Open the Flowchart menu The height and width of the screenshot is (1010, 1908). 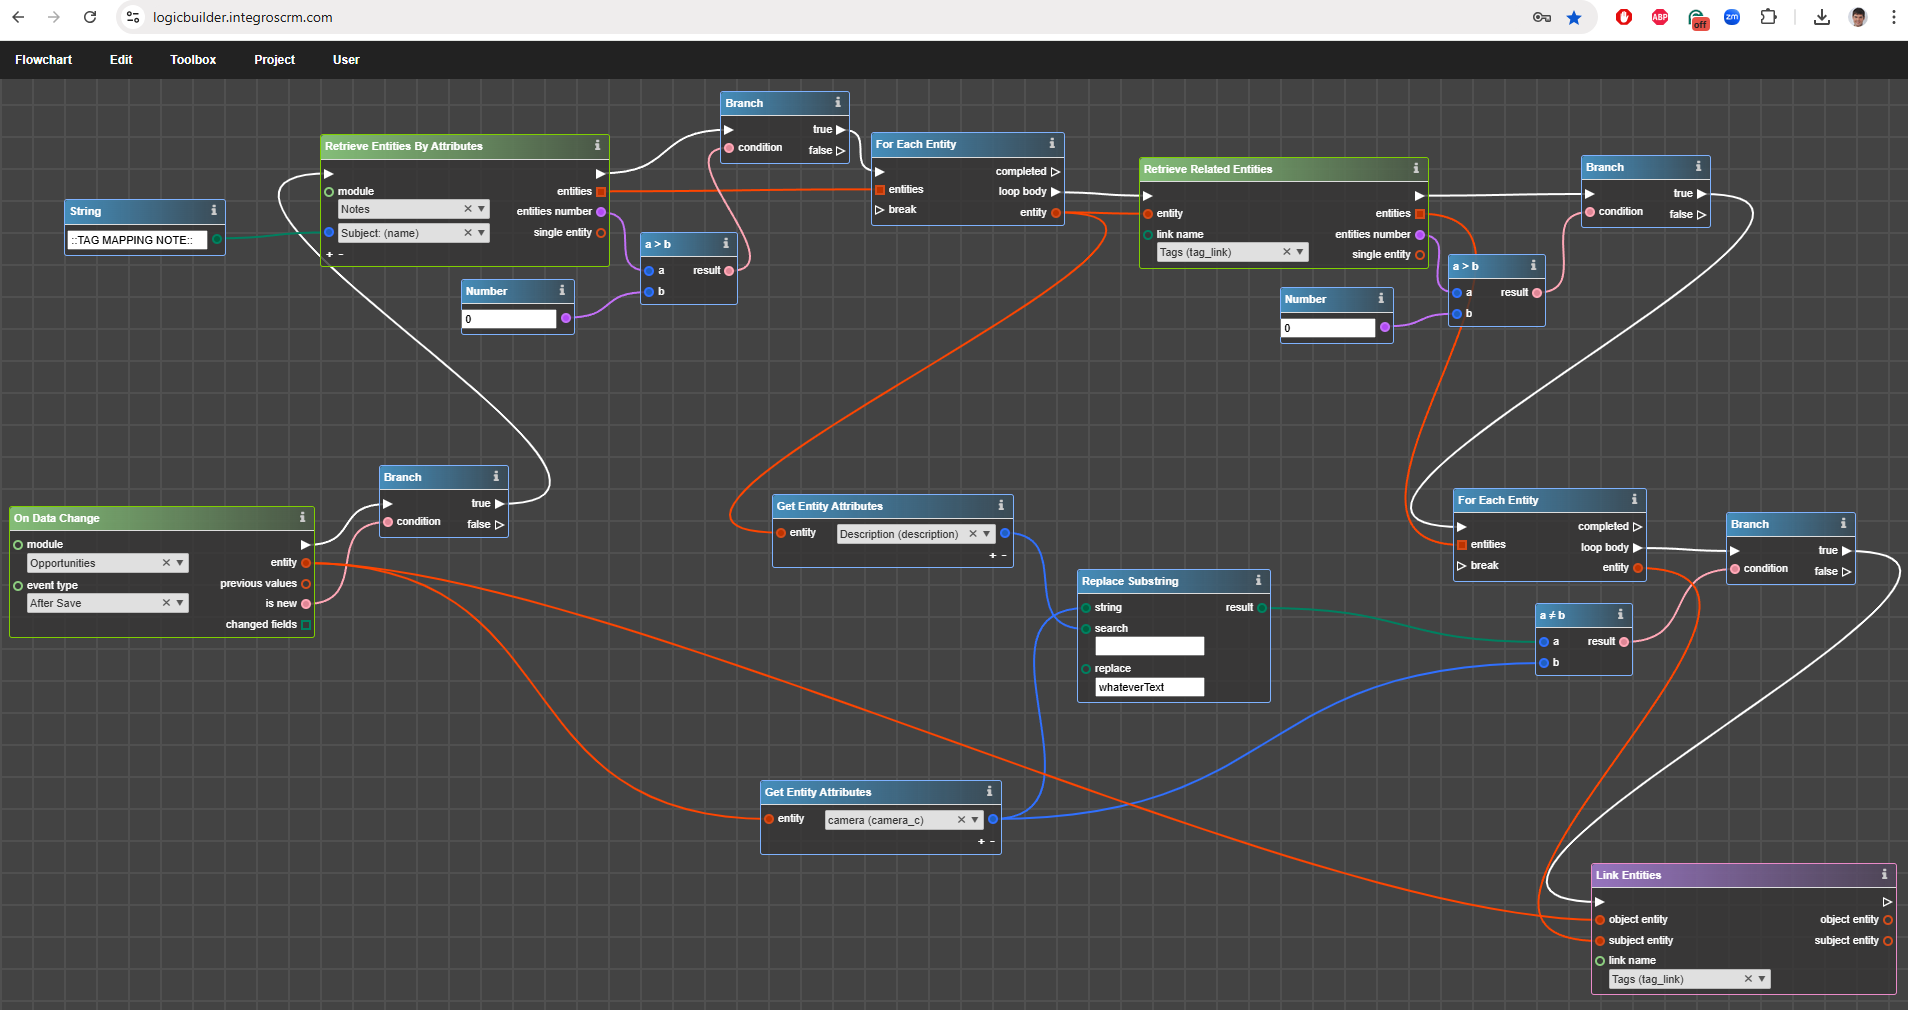pos(43,60)
